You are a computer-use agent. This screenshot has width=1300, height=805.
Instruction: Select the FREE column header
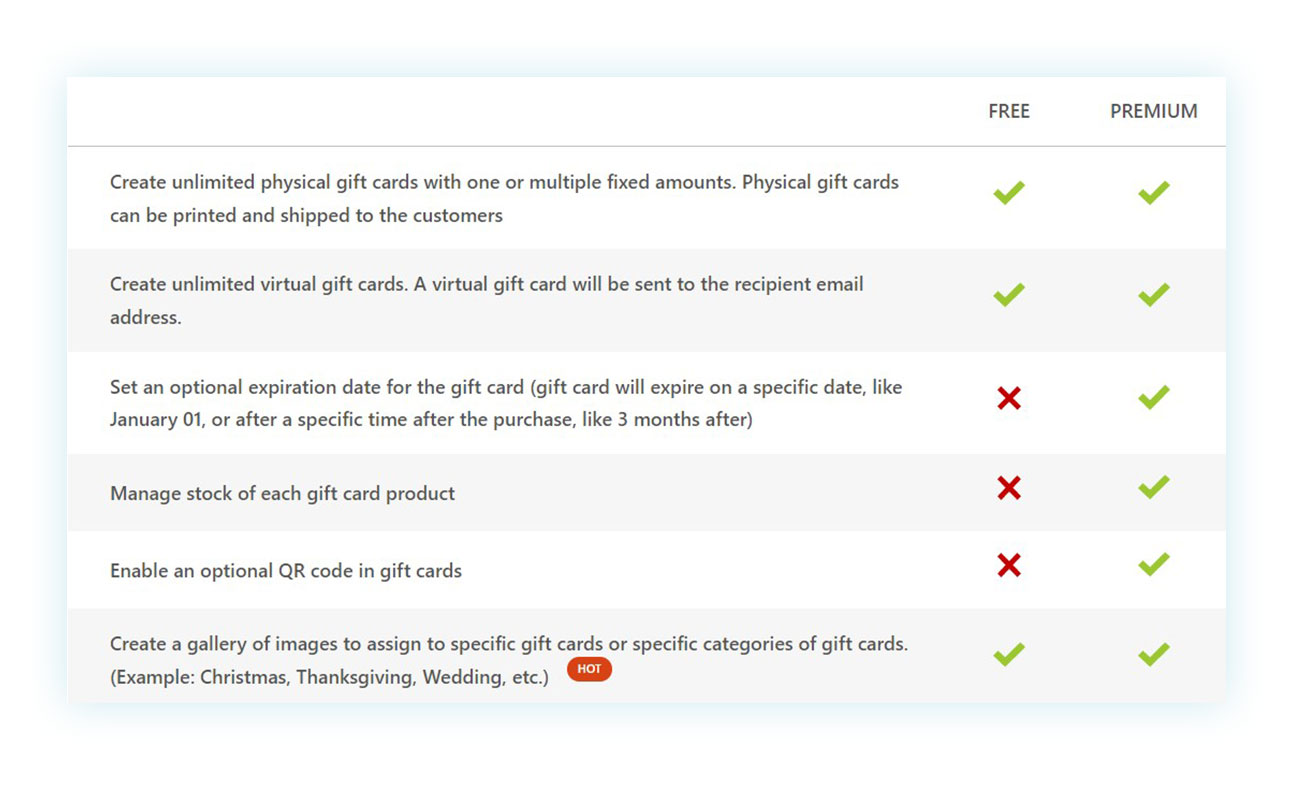[1009, 112]
